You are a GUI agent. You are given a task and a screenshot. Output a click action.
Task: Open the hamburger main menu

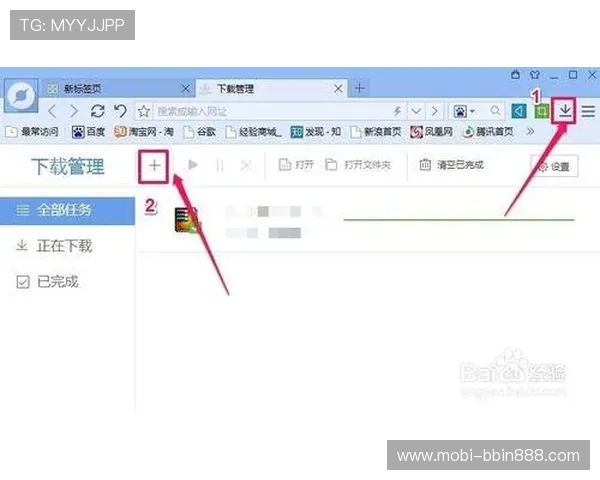coord(588,111)
